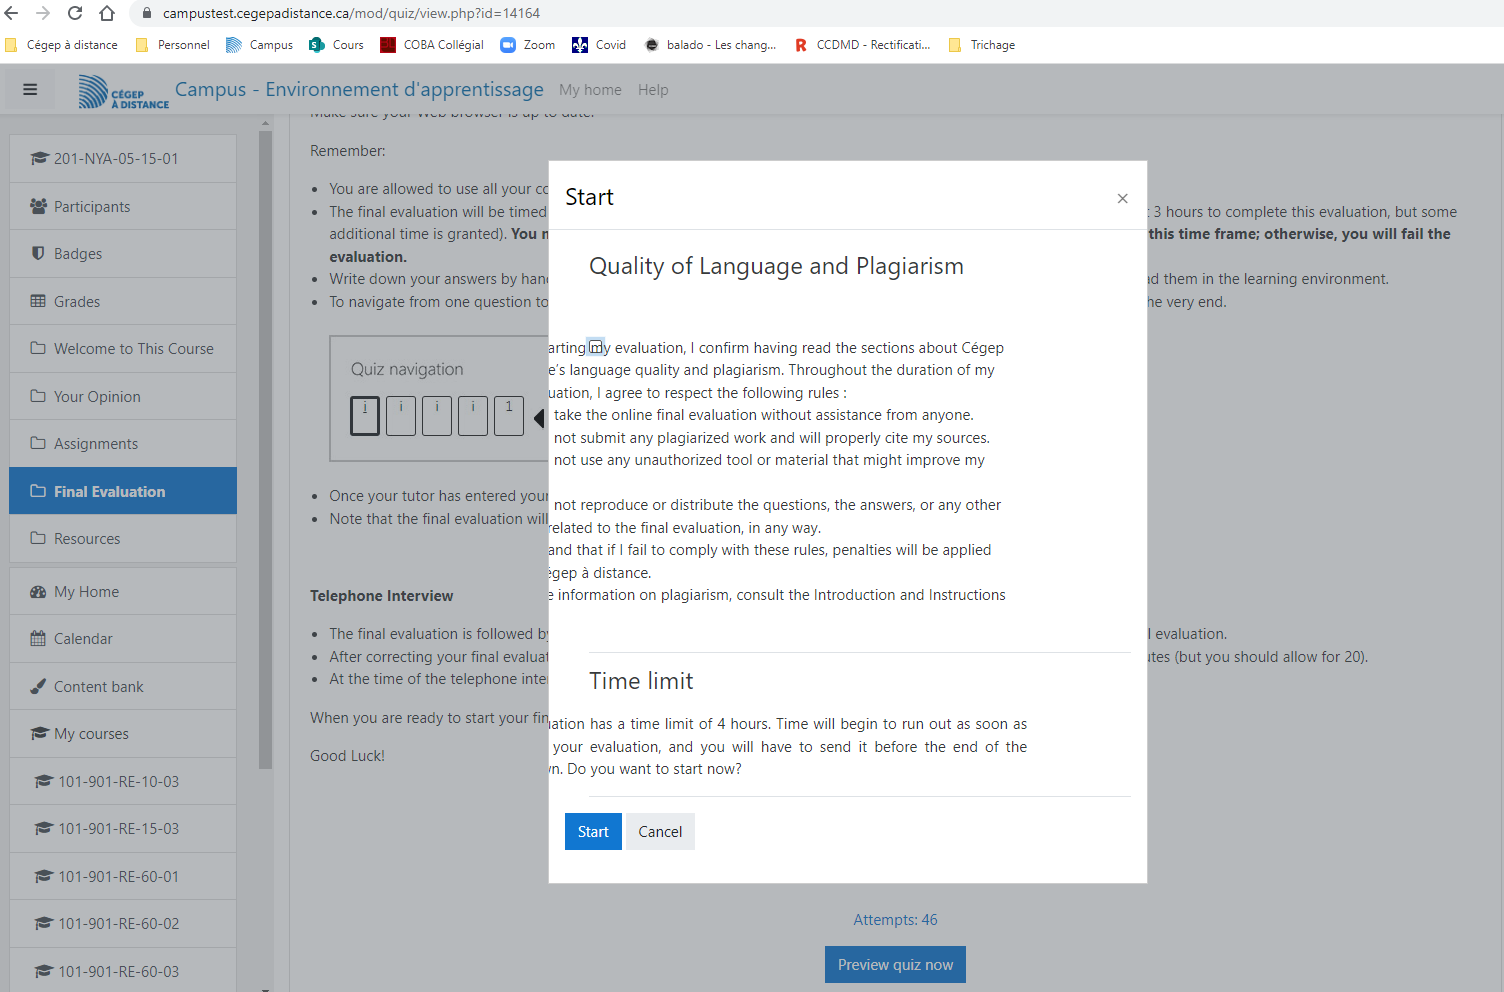Open the COBA Collégial bookmark
The width and height of the screenshot is (1504, 992).
pyautogui.click(x=432, y=45)
